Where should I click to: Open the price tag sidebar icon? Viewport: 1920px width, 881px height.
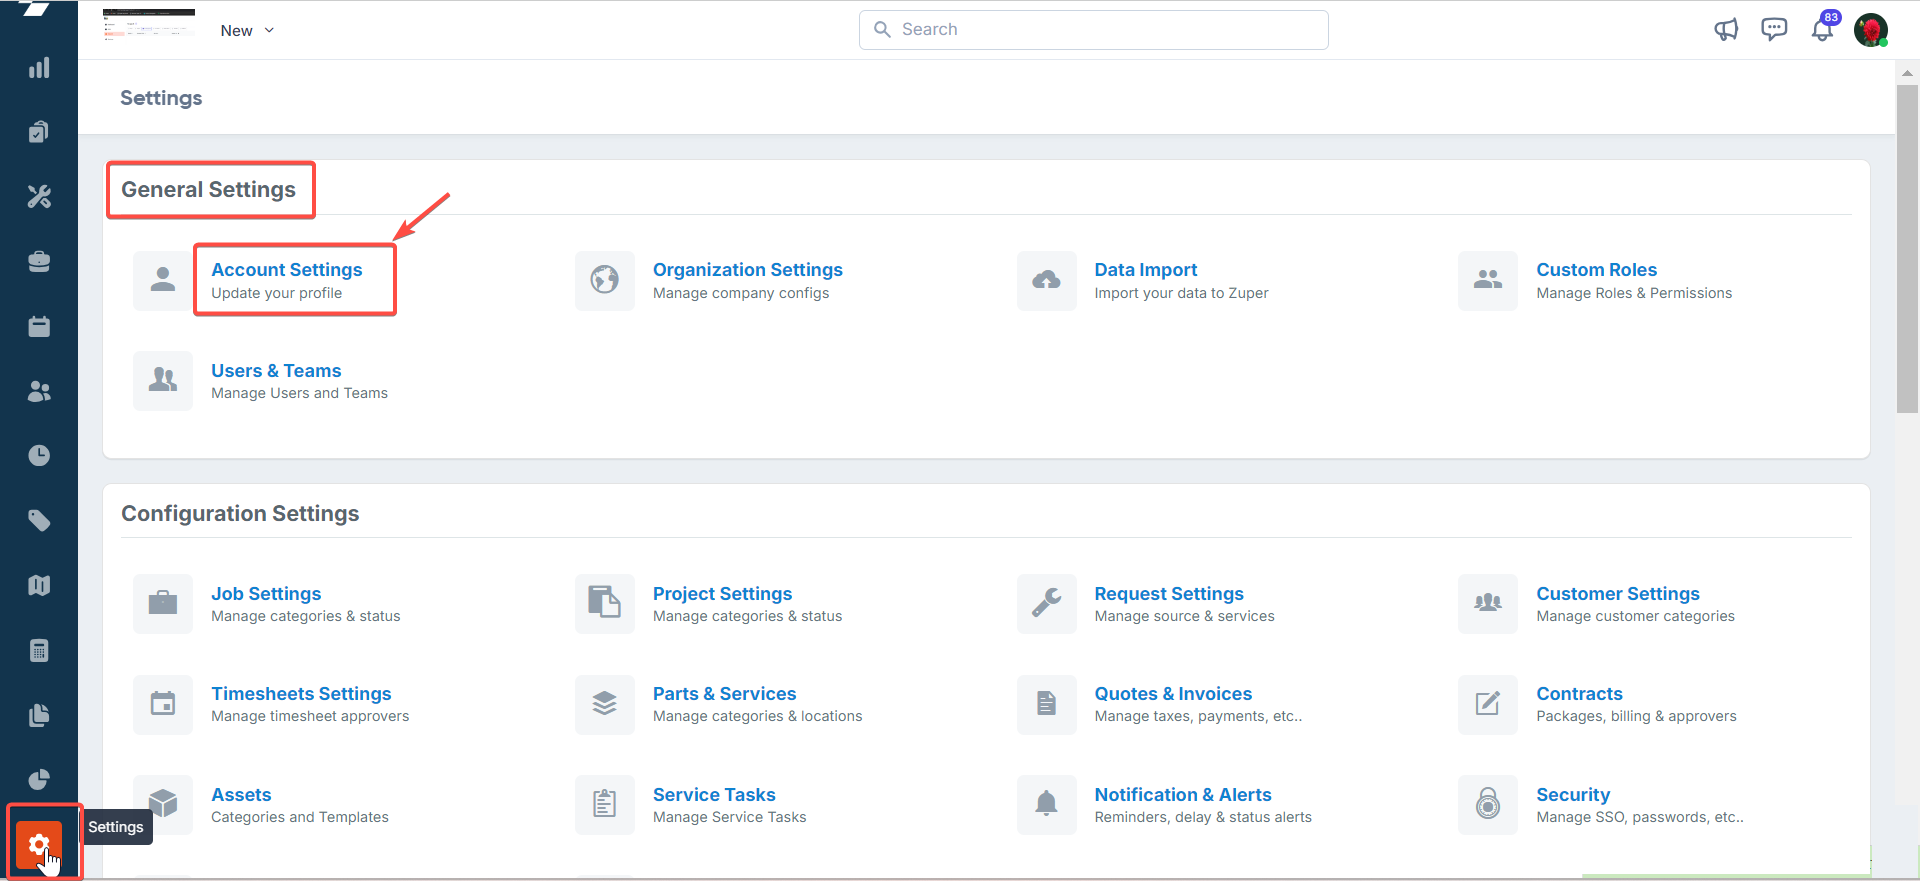coord(39,521)
